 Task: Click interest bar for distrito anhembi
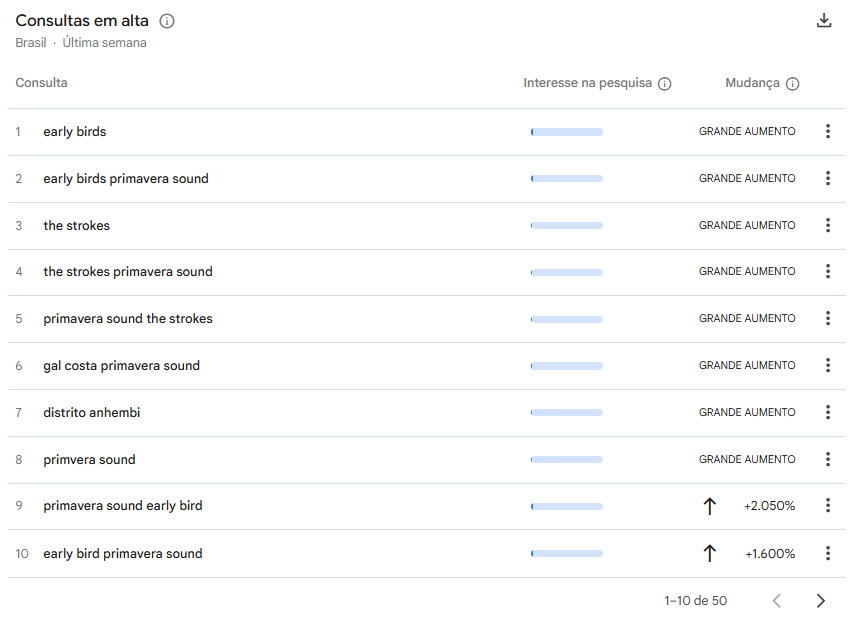point(567,412)
